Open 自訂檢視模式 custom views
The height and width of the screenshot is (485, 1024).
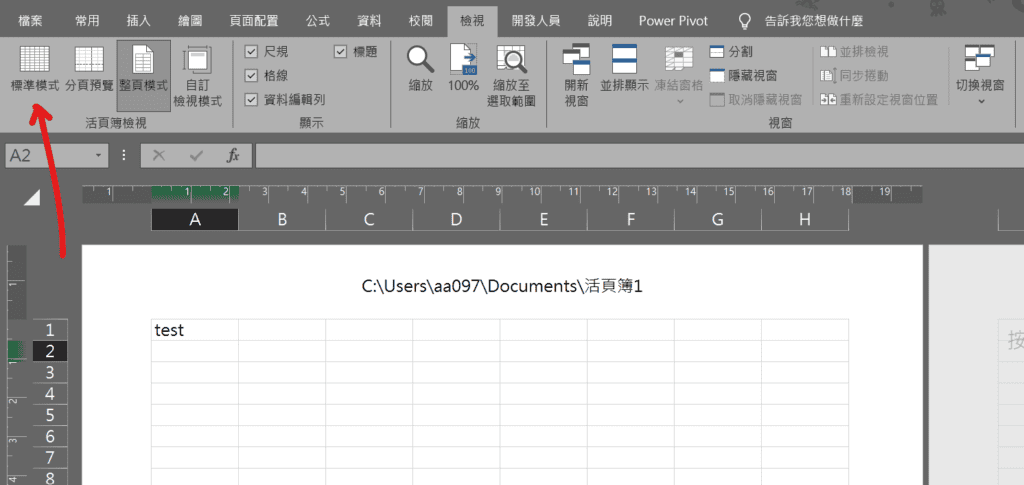[197, 76]
